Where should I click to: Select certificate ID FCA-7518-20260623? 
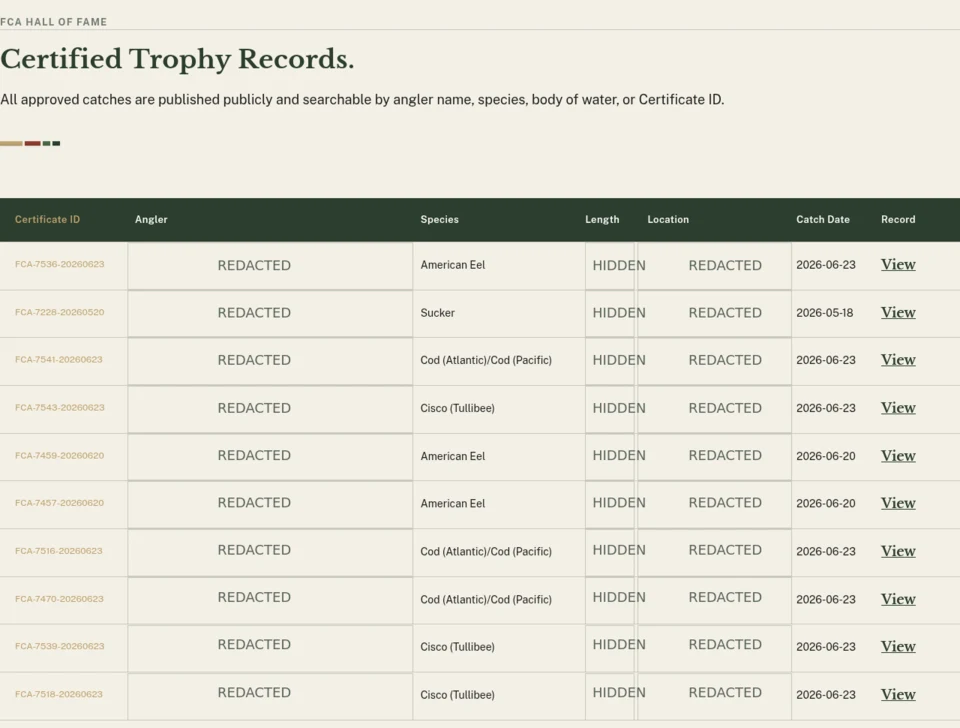point(59,694)
